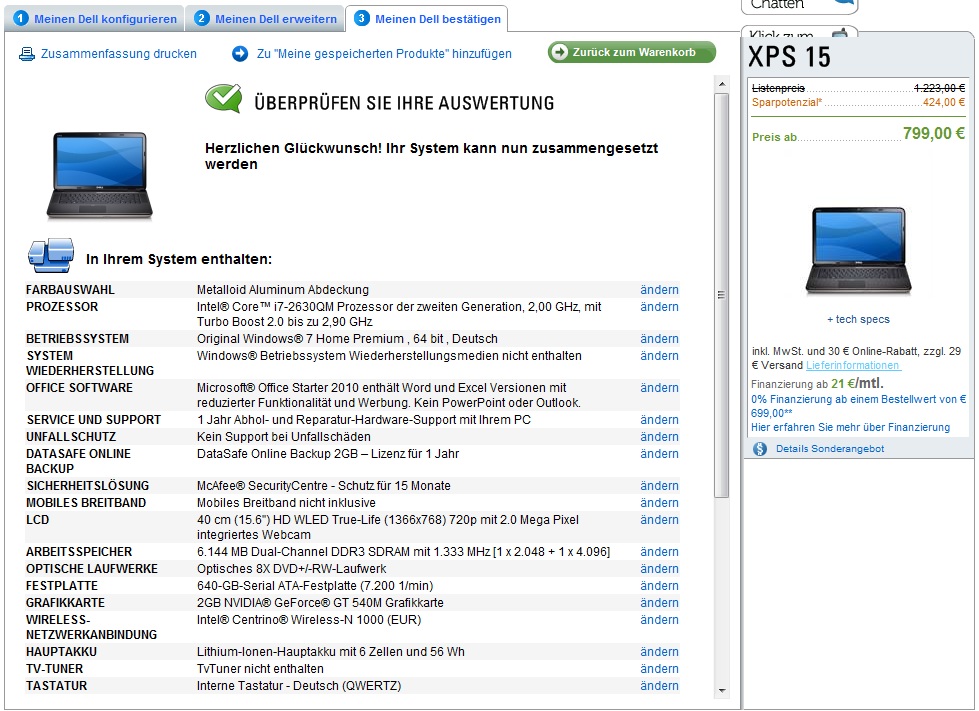The width and height of the screenshot is (979, 711).
Task: Click ändern for Mobiles Breitband
Action: coord(659,503)
